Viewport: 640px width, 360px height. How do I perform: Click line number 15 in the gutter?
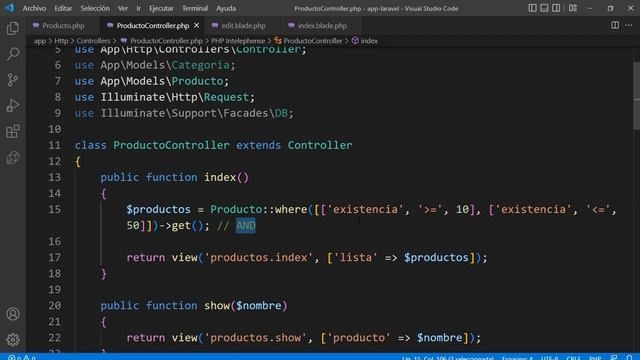[x=55, y=209]
